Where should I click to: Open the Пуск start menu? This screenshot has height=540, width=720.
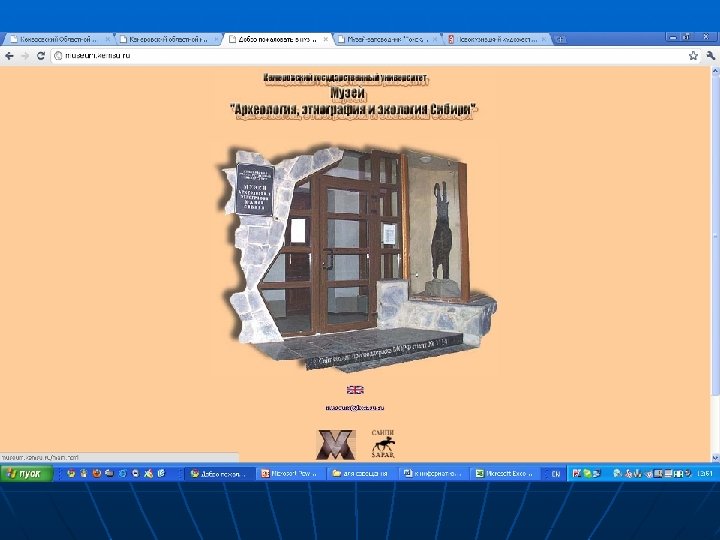(27, 473)
